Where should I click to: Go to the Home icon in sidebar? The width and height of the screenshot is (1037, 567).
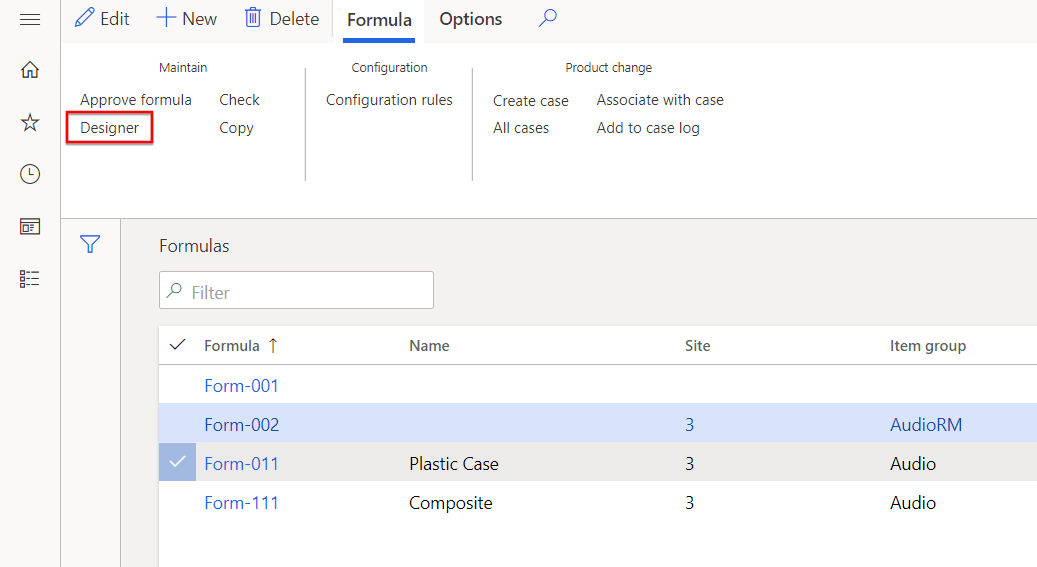click(30, 69)
